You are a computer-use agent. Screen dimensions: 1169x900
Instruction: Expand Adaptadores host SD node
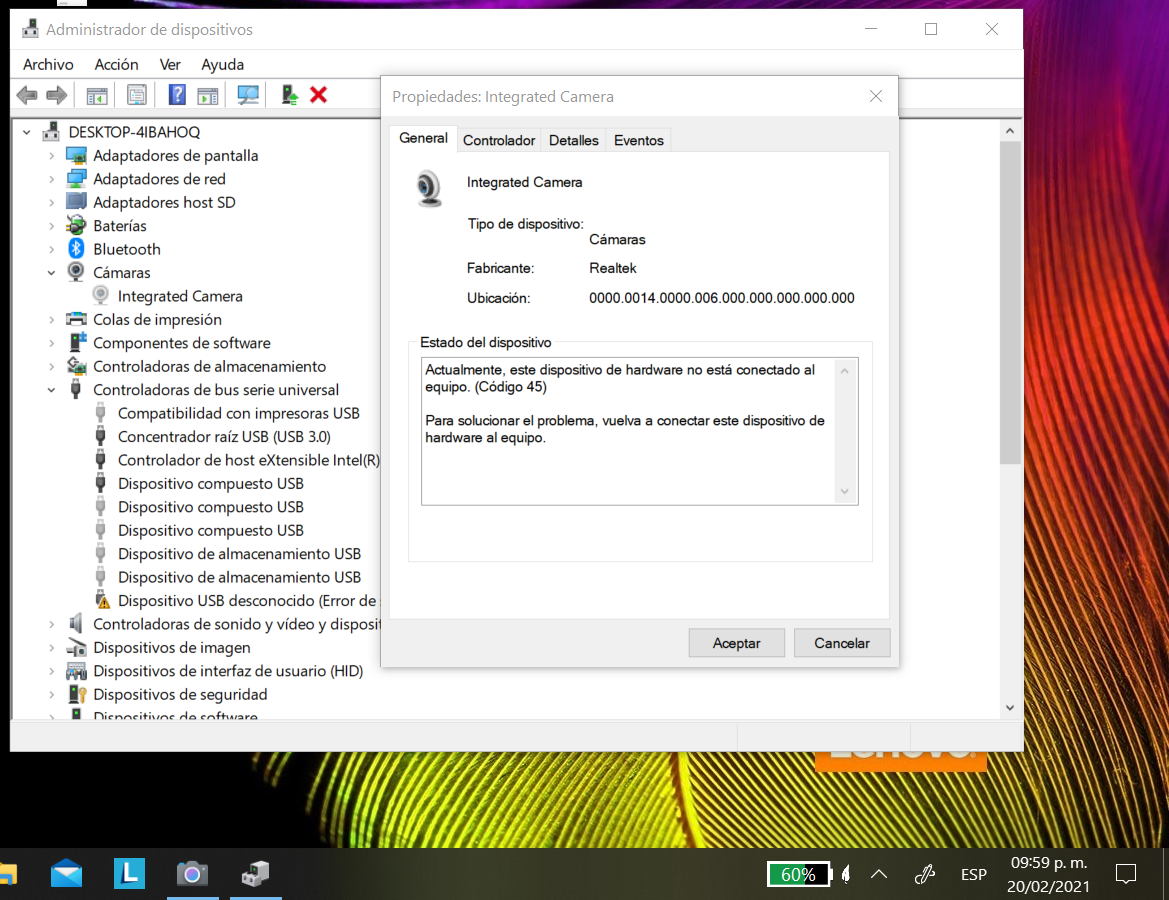(x=51, y=202)
